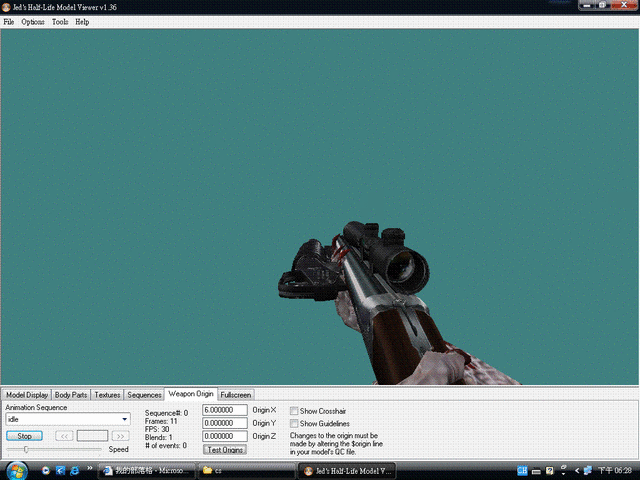640x480 pixels.
Task: Enable the Show Guidelines checkbox
Action: pos(294,423)
